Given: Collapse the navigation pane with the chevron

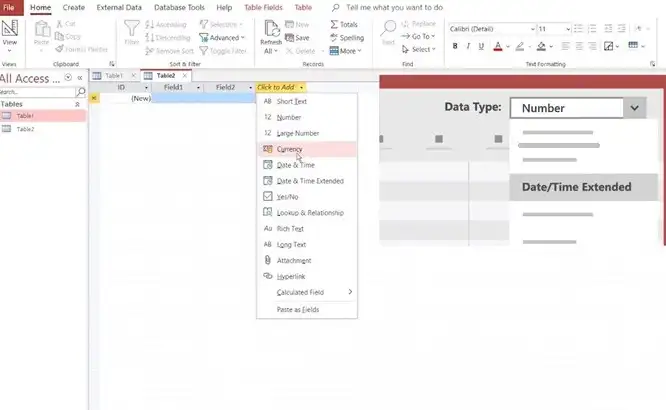Looking at the screenshot, I should 80,78.
